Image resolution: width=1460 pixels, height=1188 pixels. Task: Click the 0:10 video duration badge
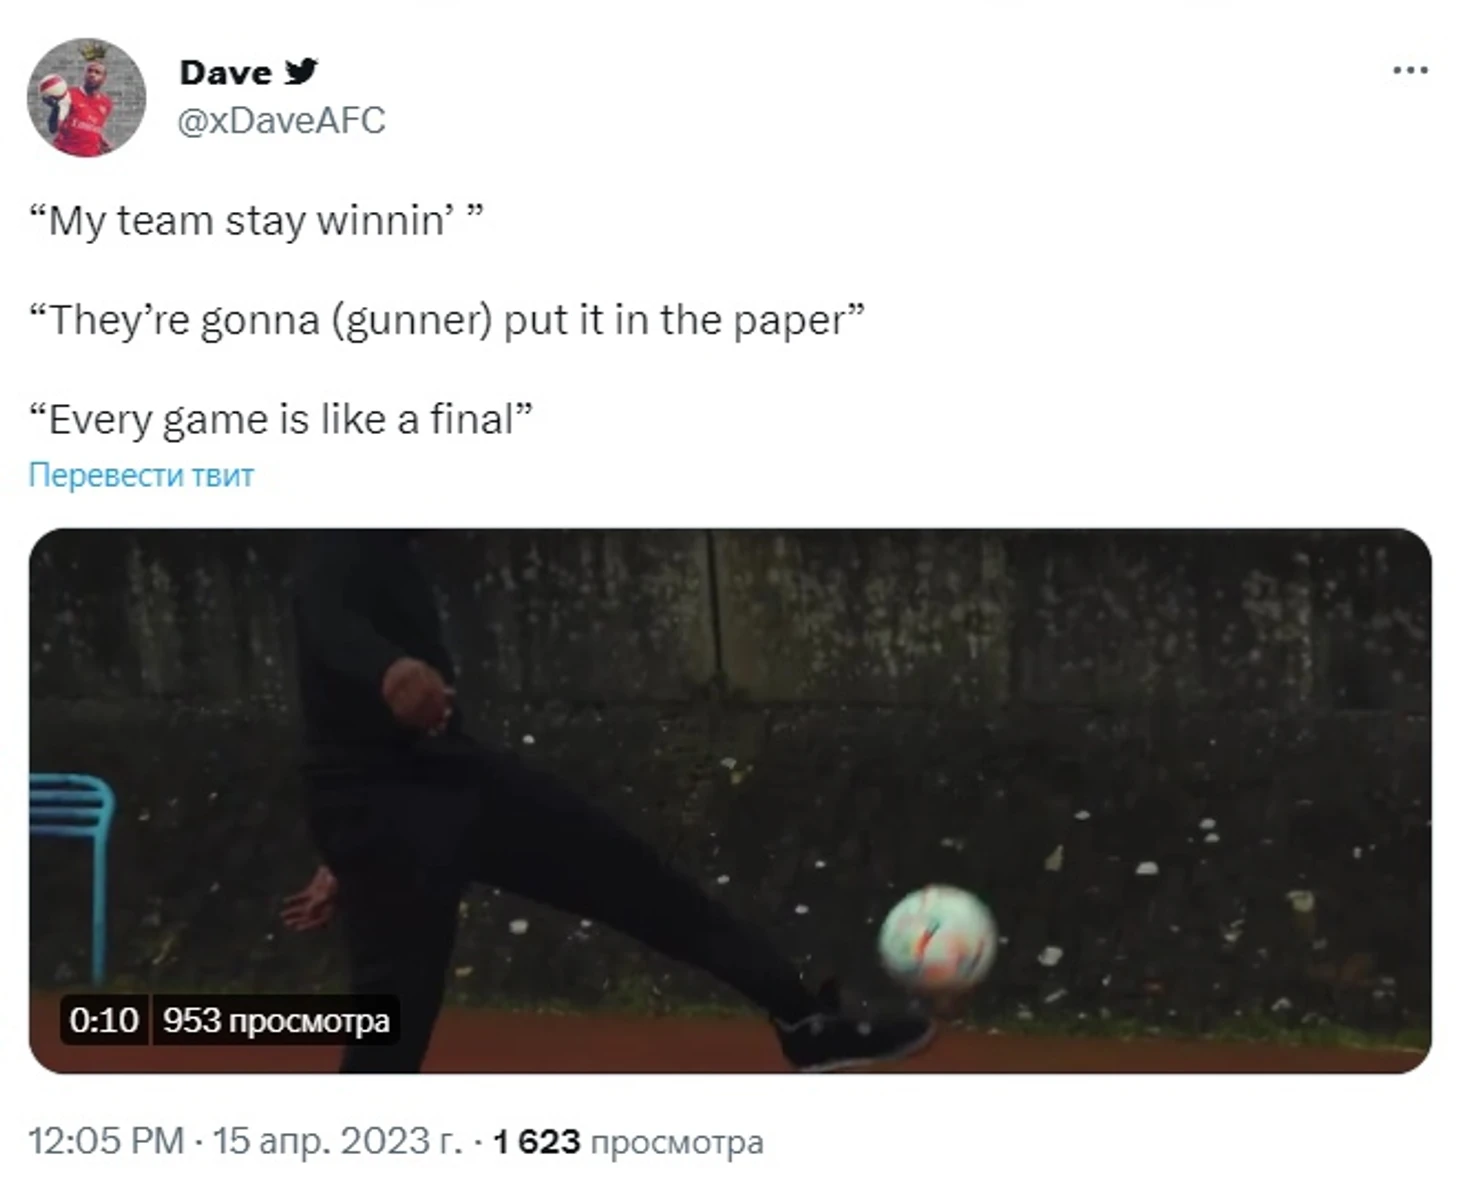104,1020
